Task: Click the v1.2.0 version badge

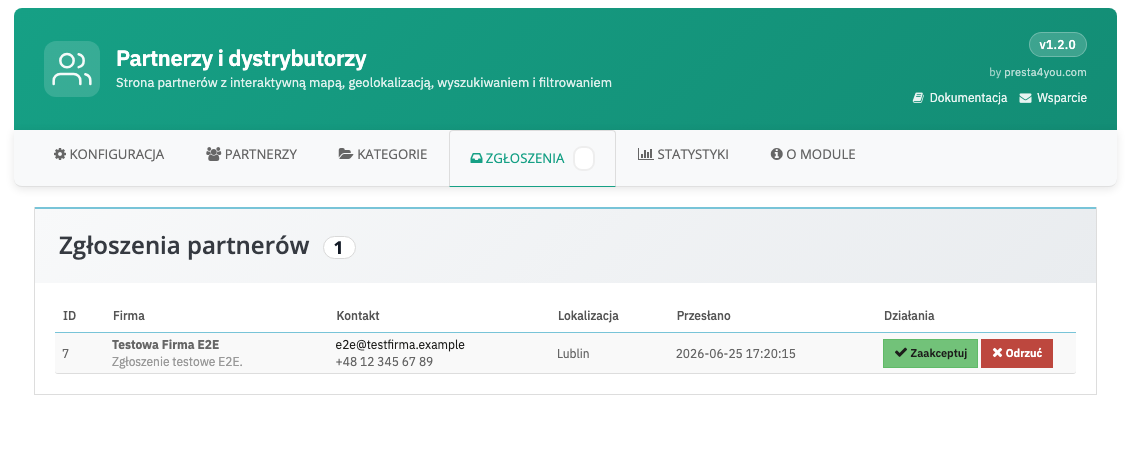Action: click(x=1058, y=45)
